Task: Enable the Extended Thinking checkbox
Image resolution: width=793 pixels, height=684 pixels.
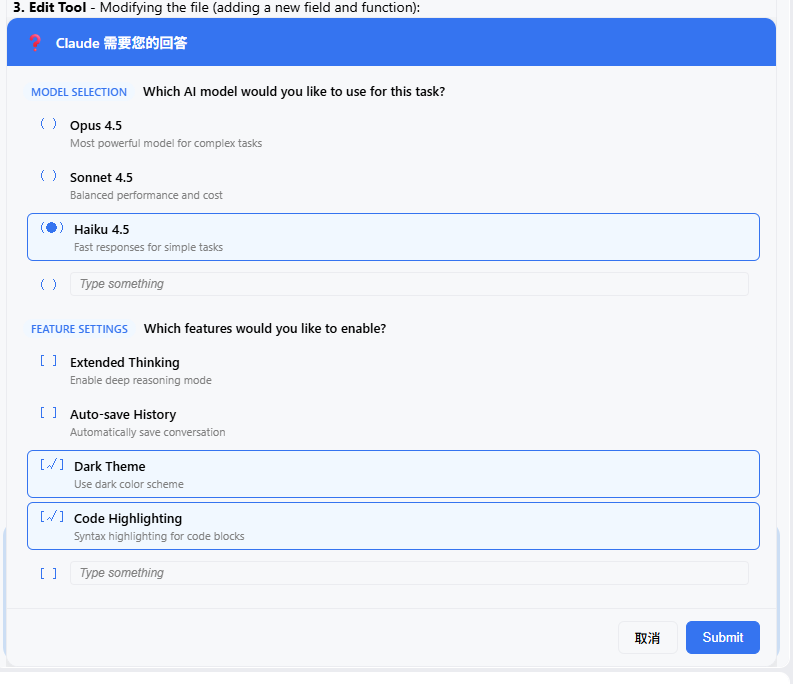Action: tap(49, 361)
